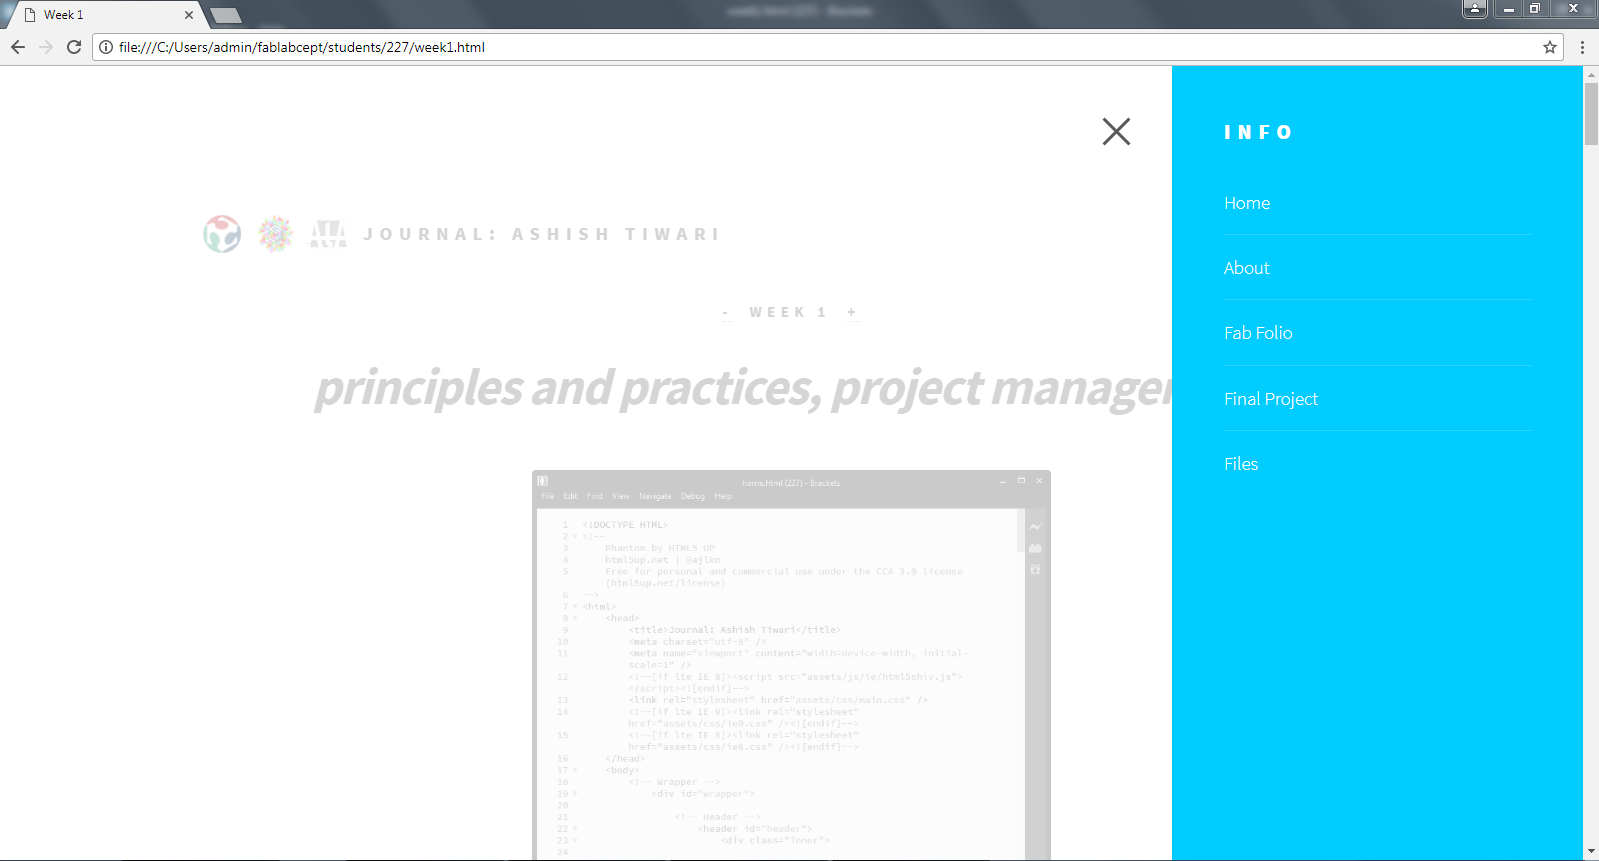This screenshot has width=1599, height=861.
Task: Click the scrollbar up arrow
Action: point(1591,73)
